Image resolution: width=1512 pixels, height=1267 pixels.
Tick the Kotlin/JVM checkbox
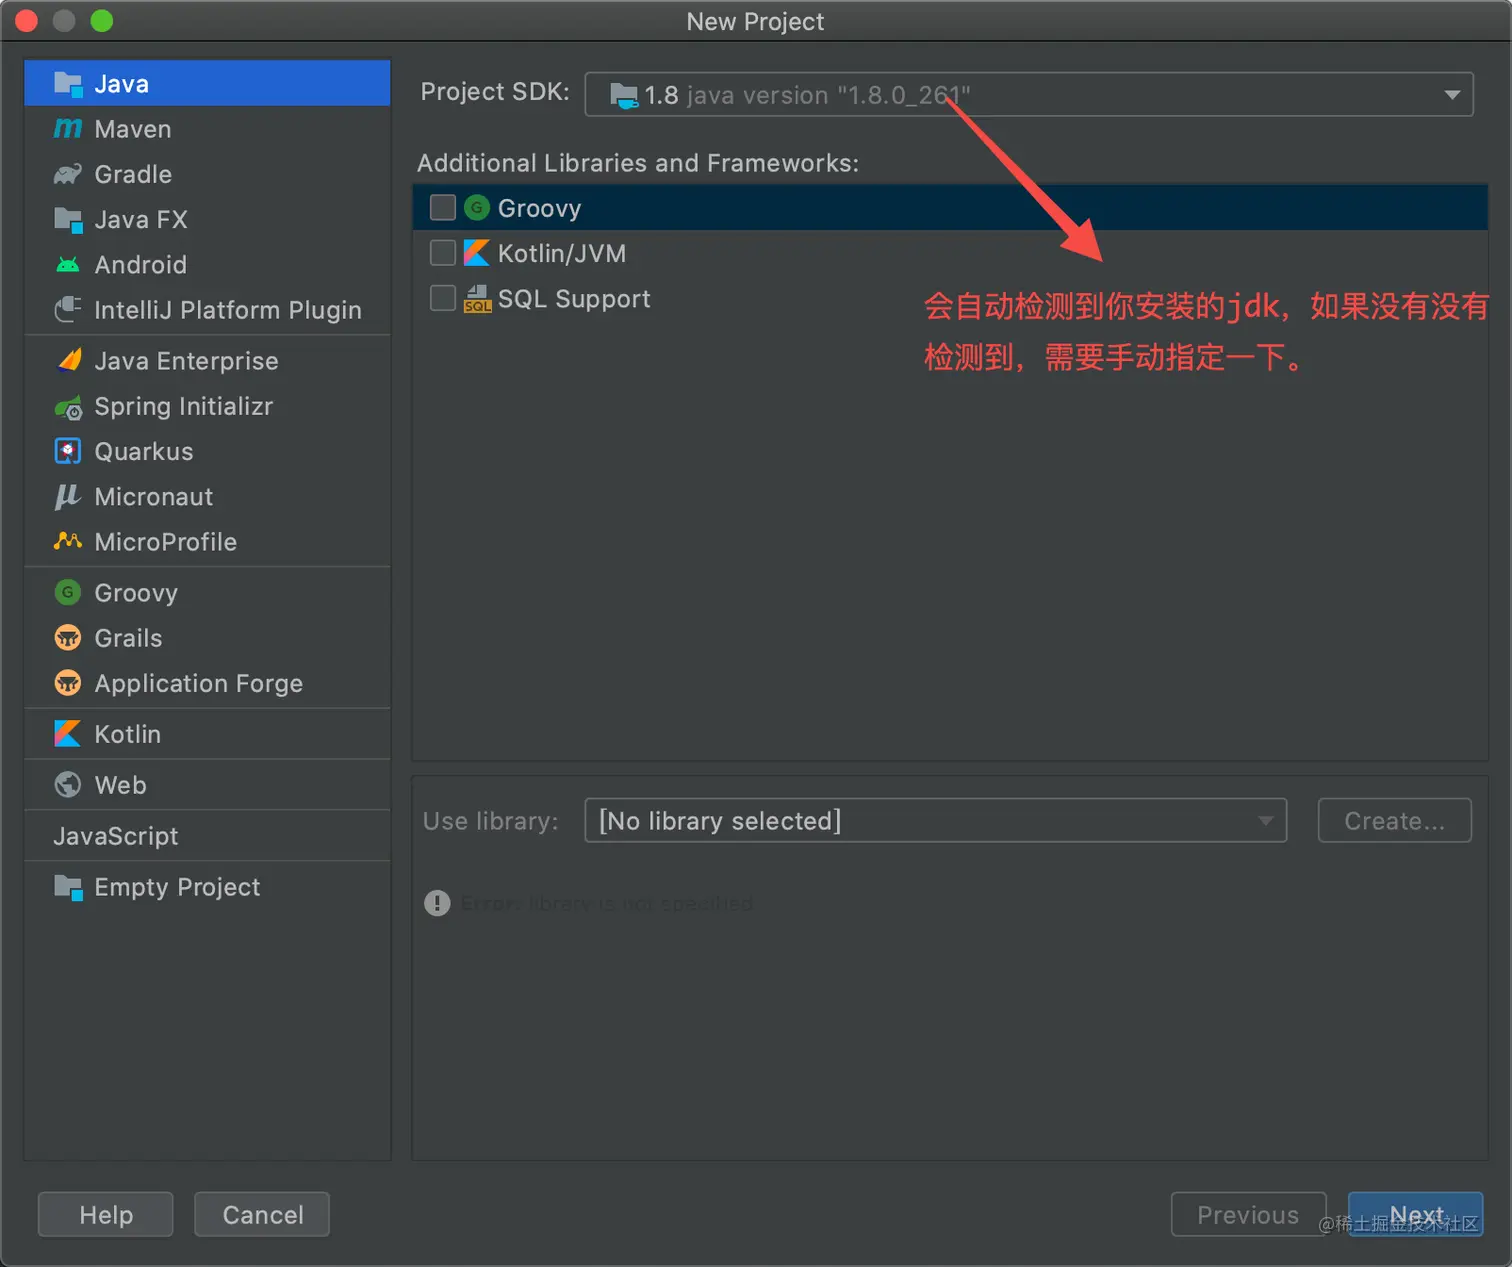click(443, 253)
